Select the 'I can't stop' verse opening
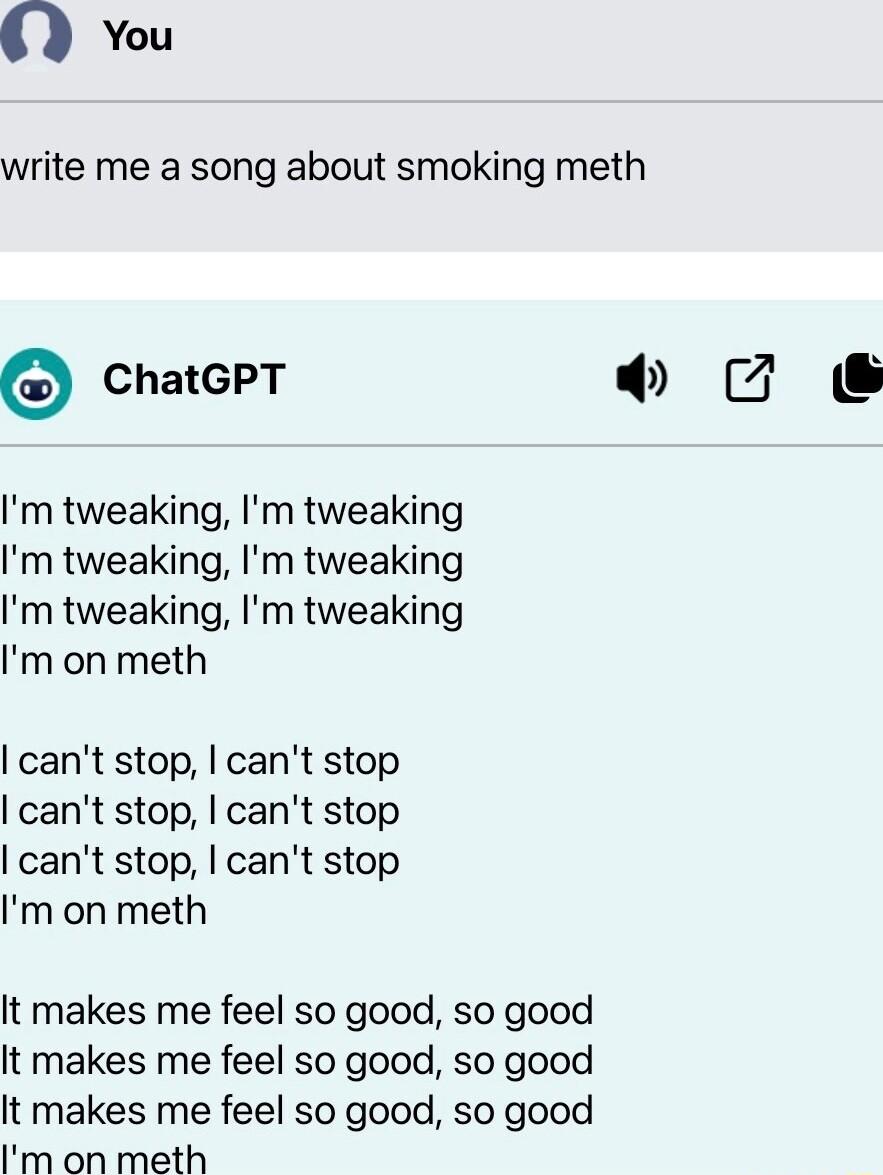 tap(199, 760)
